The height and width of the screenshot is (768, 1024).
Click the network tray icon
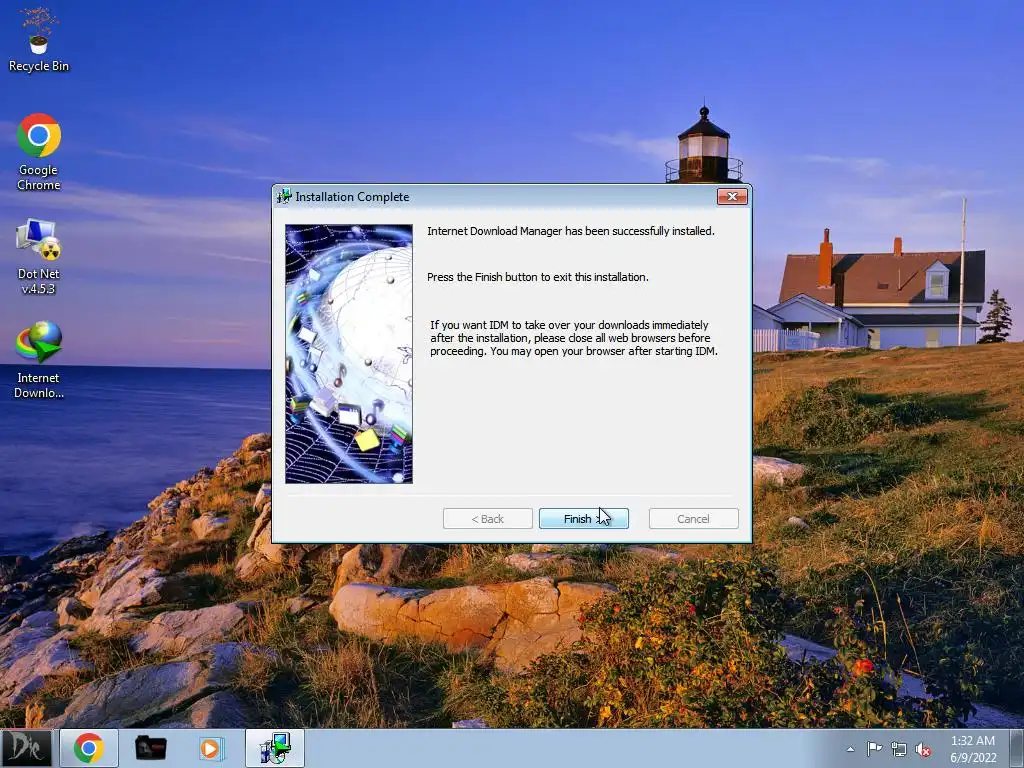tap(899, 750)
